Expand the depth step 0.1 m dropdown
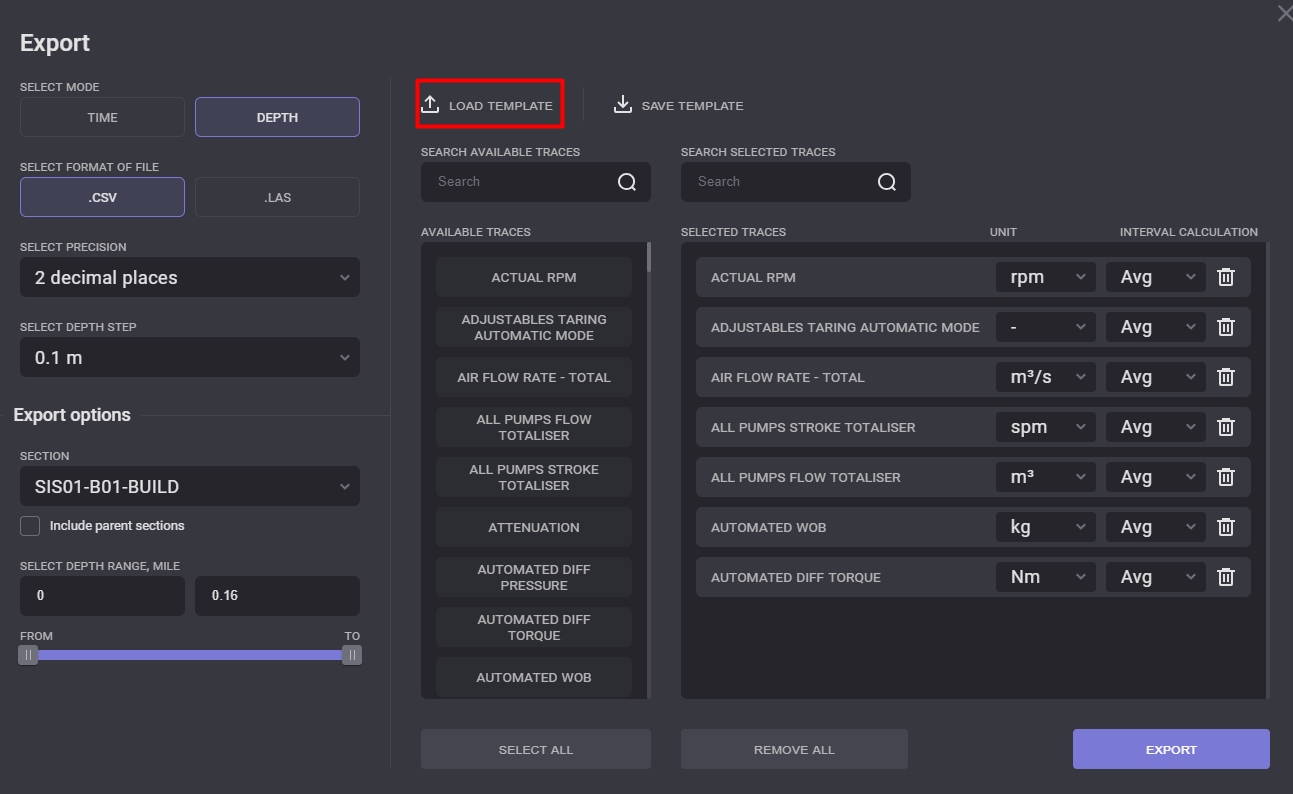 click(190, 357)
